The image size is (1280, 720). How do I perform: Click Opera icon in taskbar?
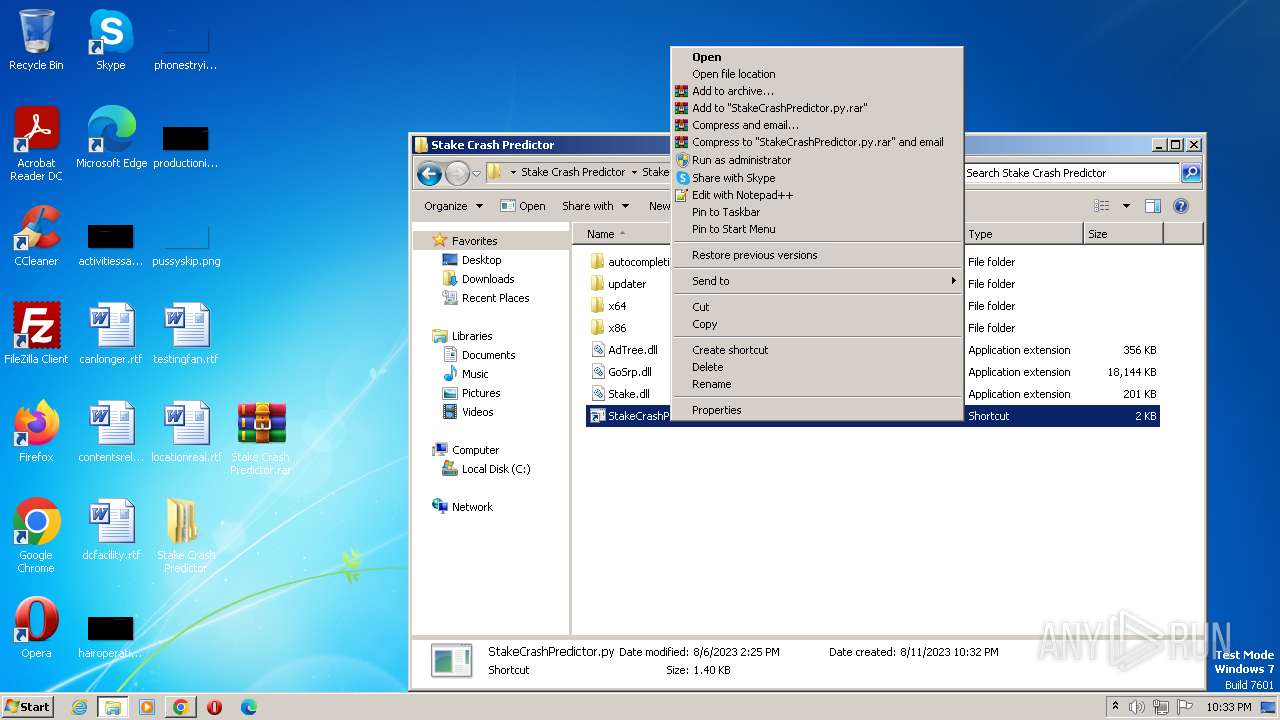tap(214, 707)
